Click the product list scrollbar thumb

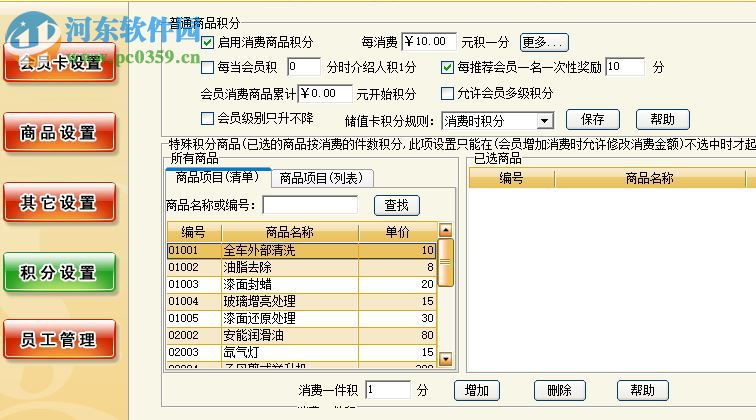(x=446, y=262)
